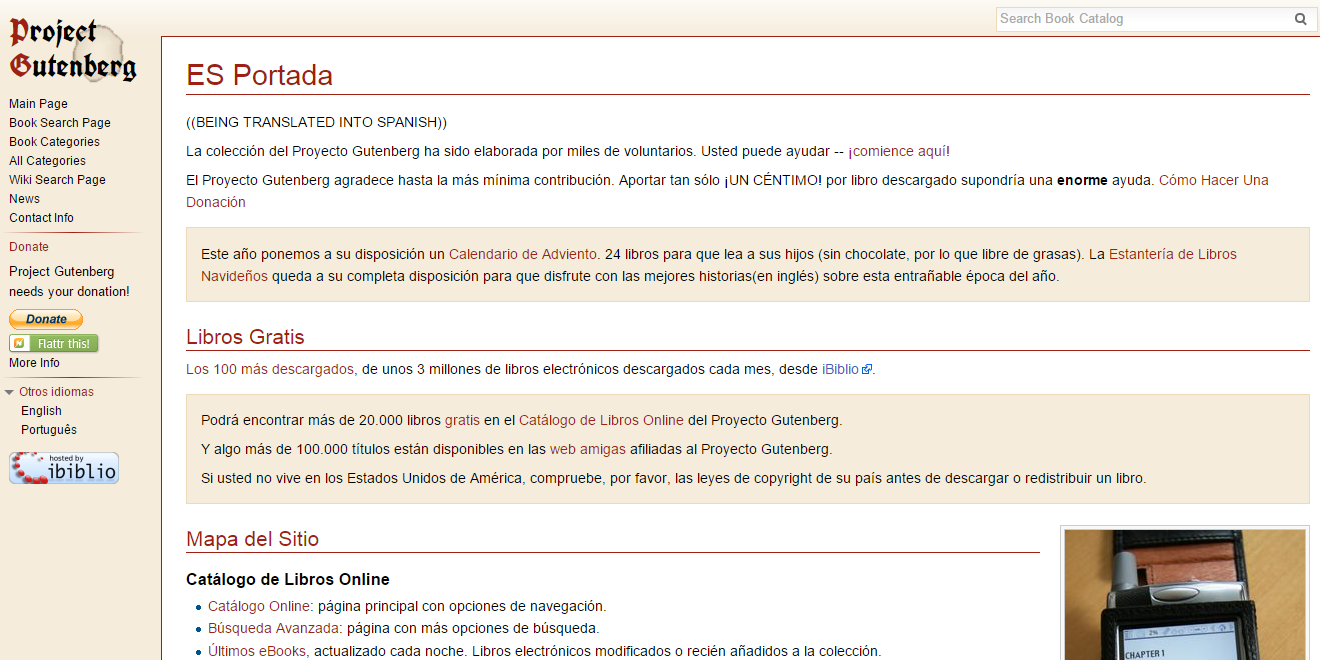Follow the ¡comience aquí link
The width and height of the screenshot is (1320, 660).
(x=897, y=151)
